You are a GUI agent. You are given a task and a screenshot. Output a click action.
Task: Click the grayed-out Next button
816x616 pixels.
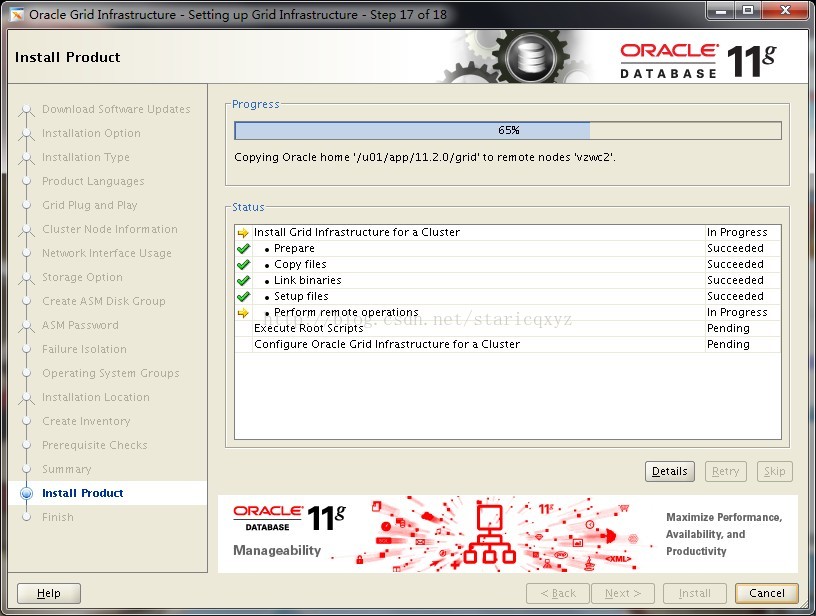[x=622, y=593]
